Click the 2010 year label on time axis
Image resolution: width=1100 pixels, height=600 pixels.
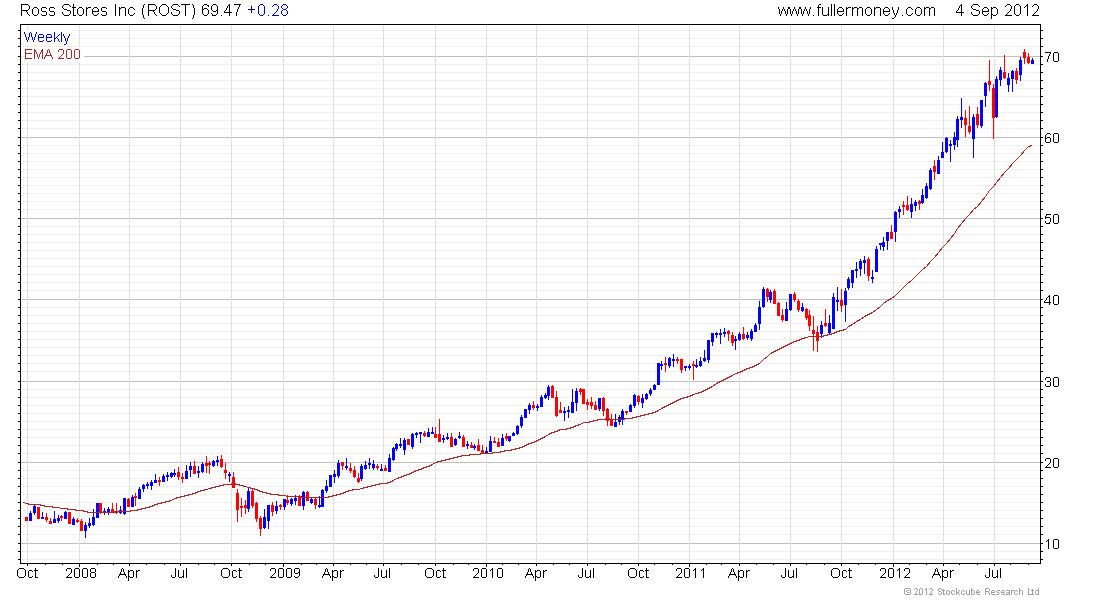(x=488, y=573)
